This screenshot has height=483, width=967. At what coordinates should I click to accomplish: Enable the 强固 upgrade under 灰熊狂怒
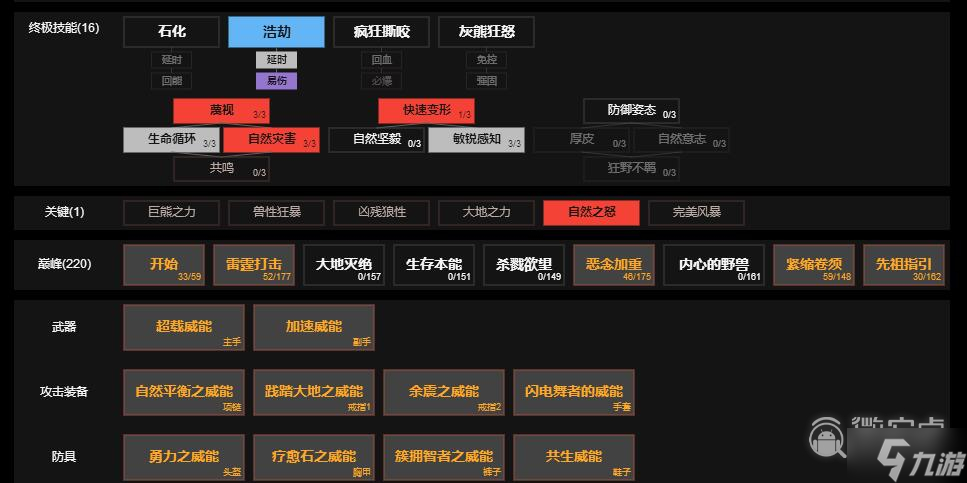(x=486, y=81)
